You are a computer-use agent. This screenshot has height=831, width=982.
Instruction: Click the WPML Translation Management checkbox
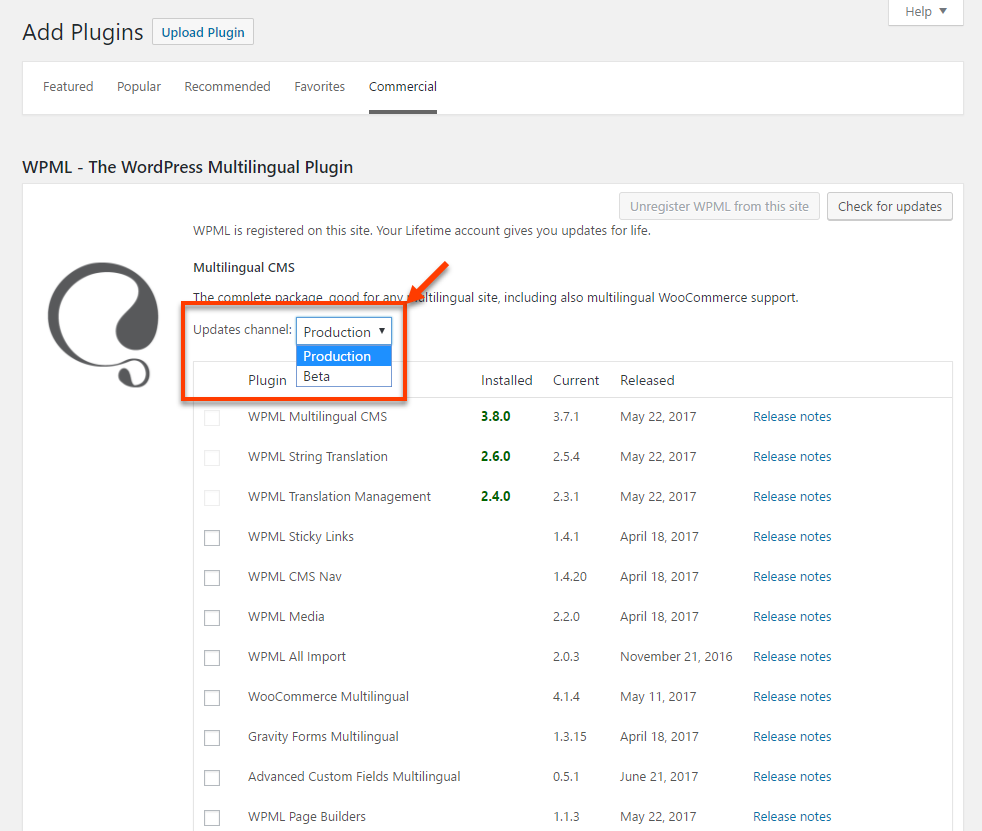[x=212, y=498]
